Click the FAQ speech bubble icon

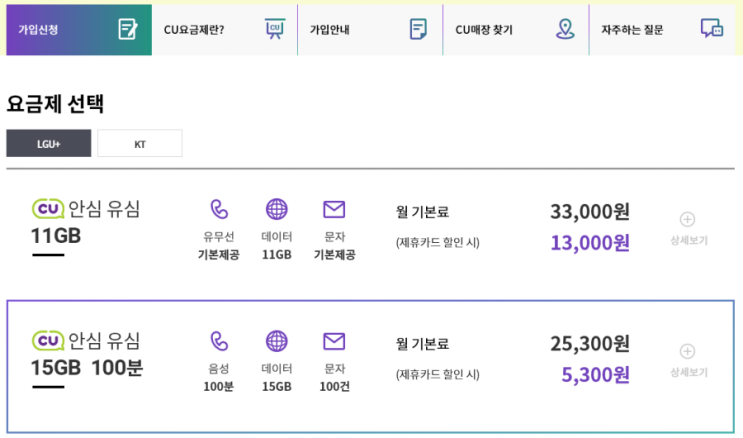pyautogui.click(x=712, y=28)
